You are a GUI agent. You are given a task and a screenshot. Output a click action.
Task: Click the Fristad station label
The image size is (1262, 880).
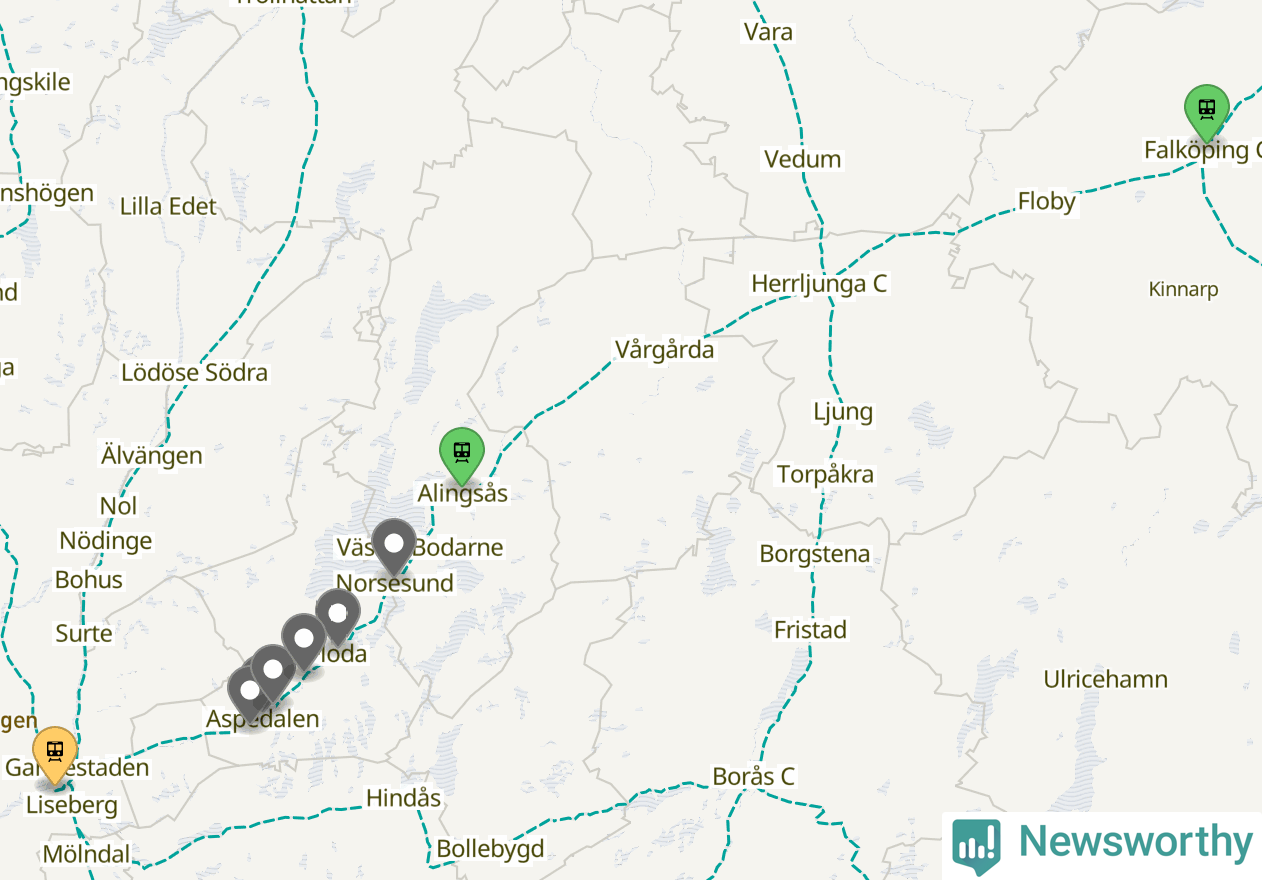[x=810, y=630]
